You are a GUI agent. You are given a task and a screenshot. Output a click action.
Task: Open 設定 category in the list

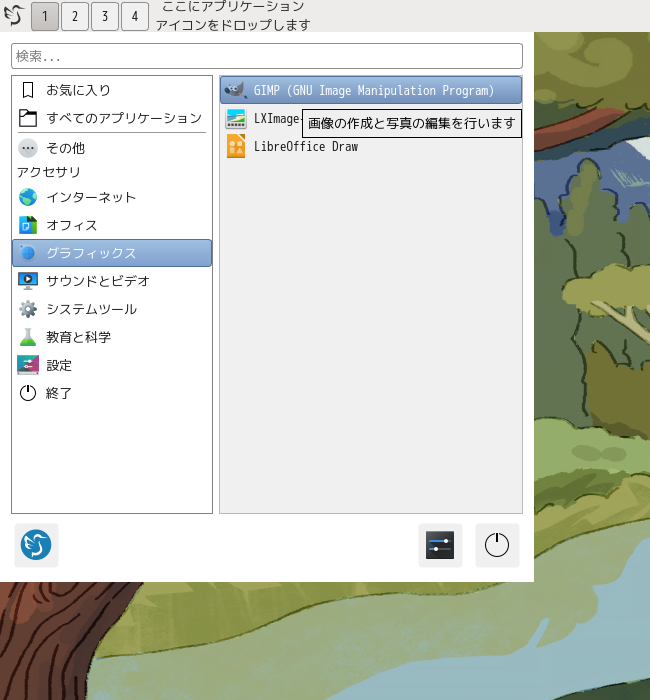click(x=112, y=365)
